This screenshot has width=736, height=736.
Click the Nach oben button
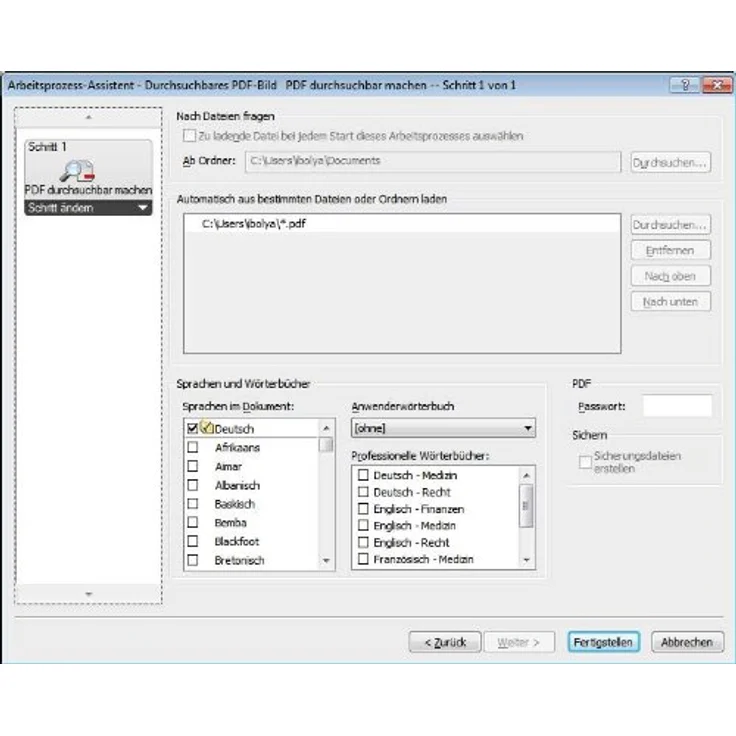click(x=670, y=276)
